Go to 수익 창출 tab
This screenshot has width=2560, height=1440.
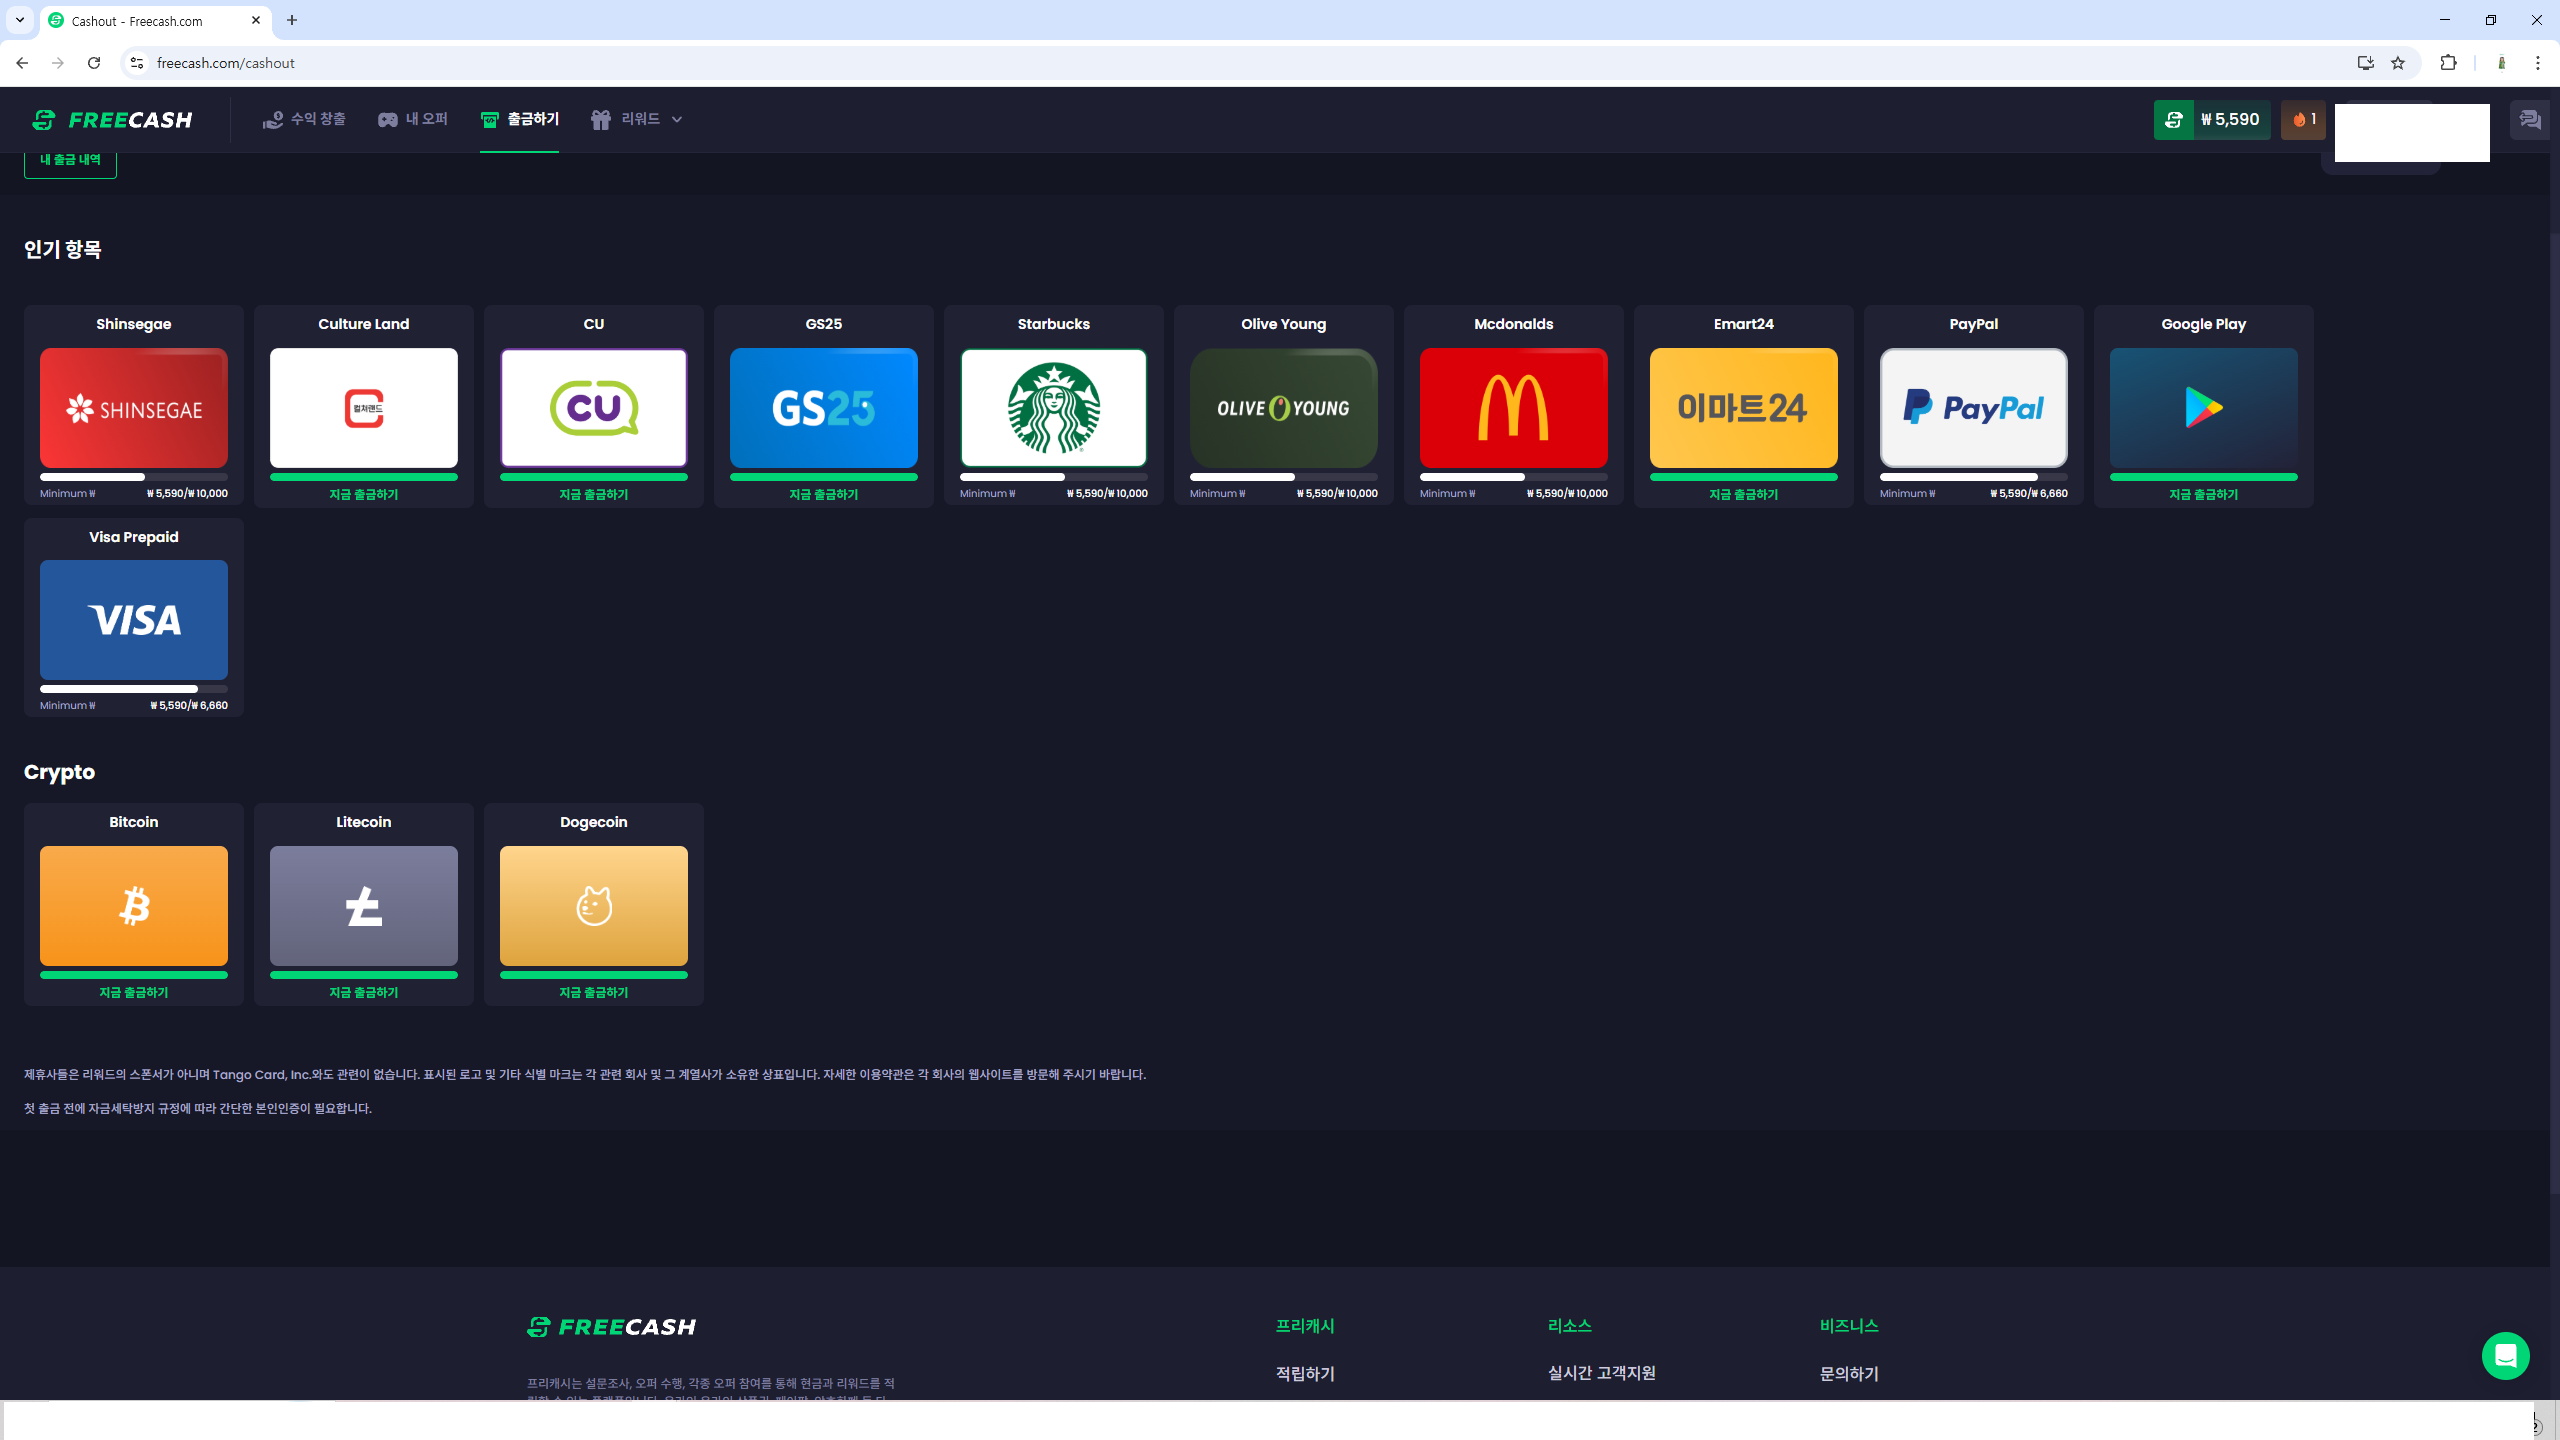point(304,119)
